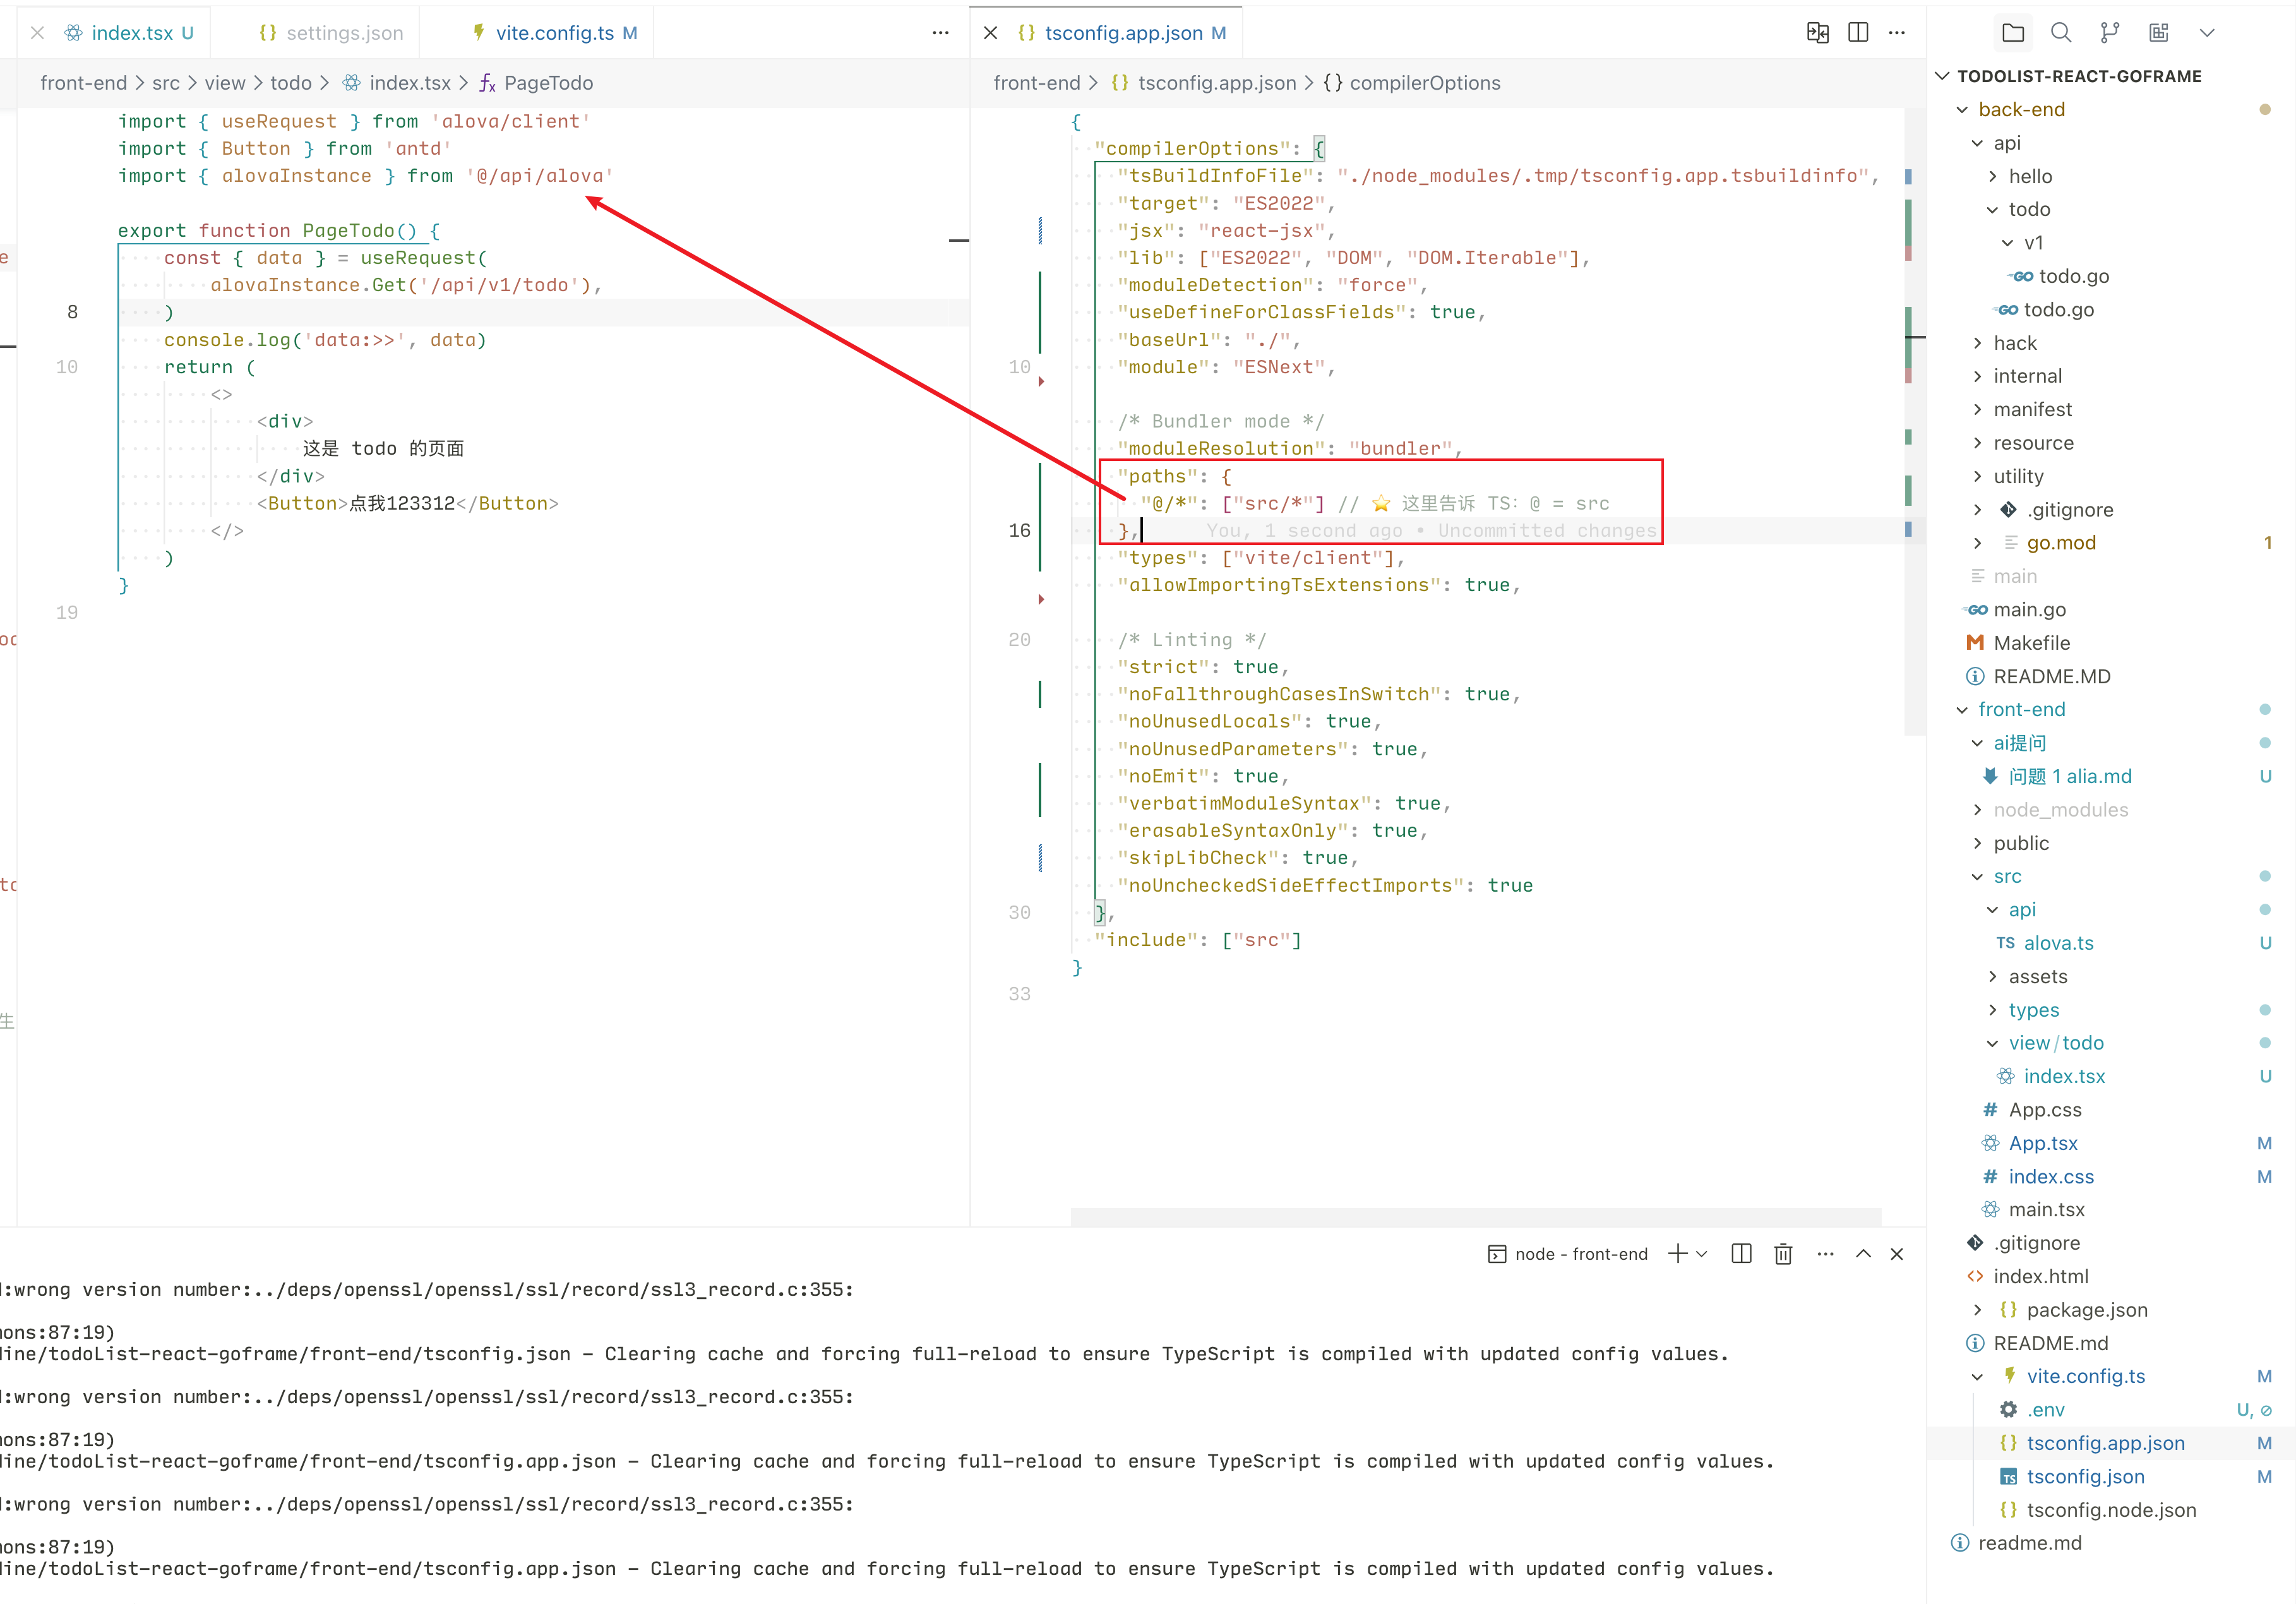Expand the node_modules folder

click(x=2060, y=810)
